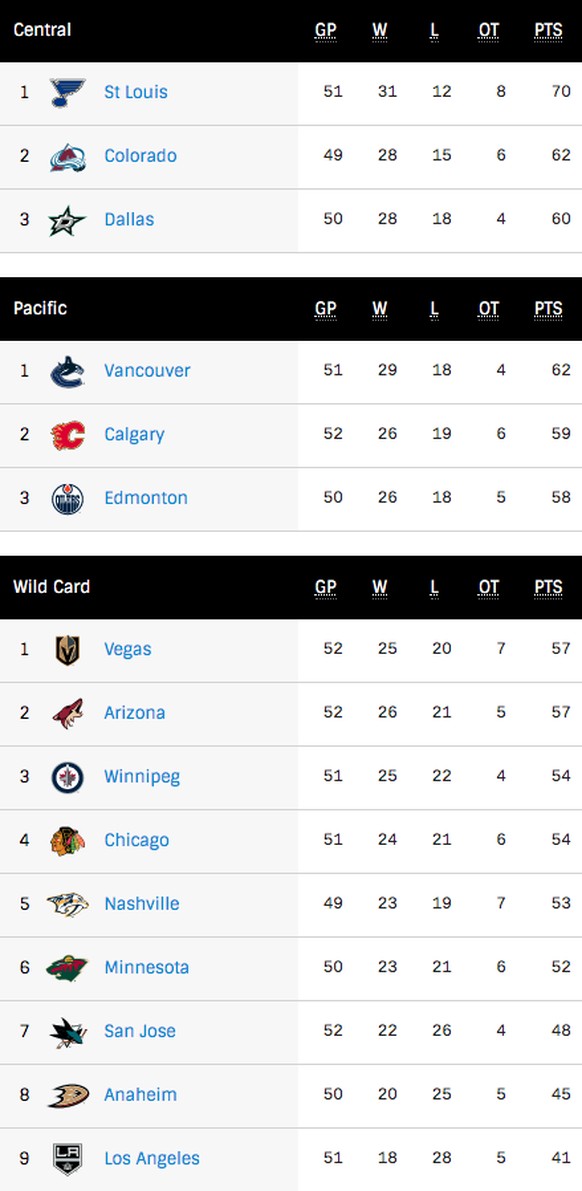This screenshot has height=1191, width=582.
Task: Click the St Louis Blues logo
Action: click(x=68, y=92)
